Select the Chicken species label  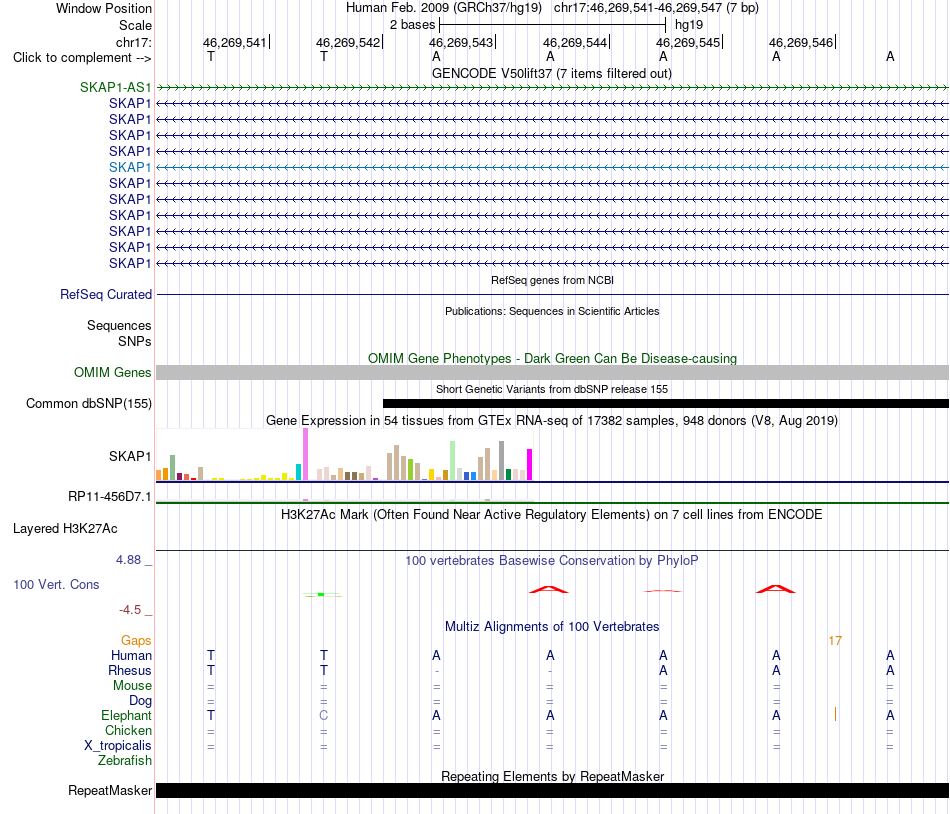128,730
